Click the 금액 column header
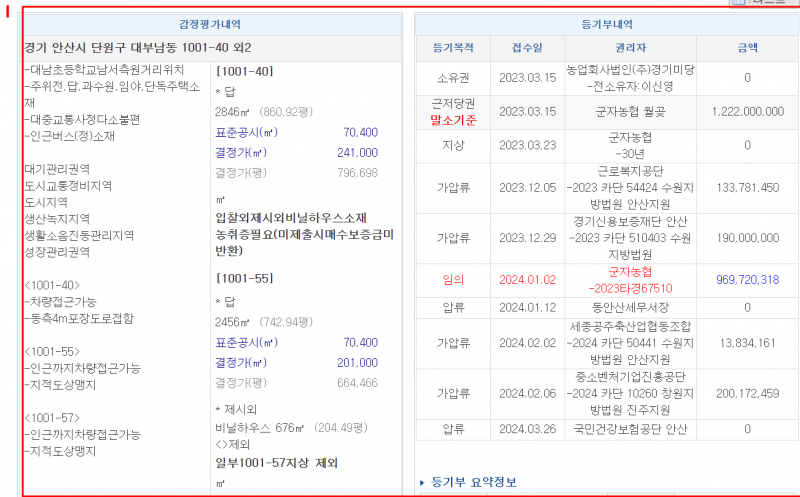 [x=747, y=47]
